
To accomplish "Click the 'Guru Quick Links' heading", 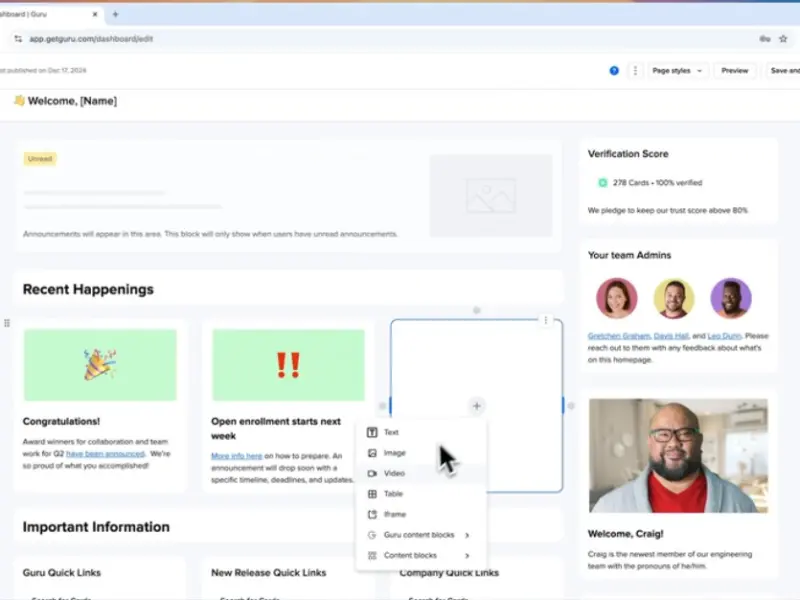I will (62, 572).
